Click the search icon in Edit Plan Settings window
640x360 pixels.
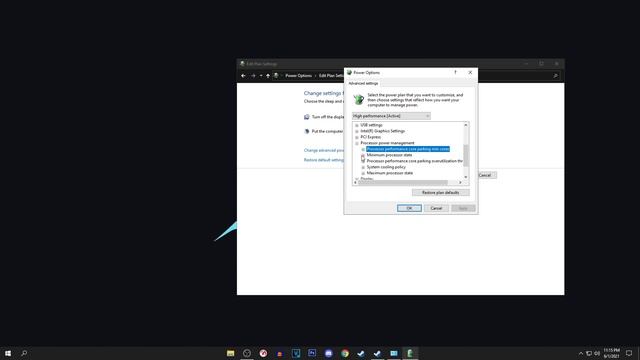click(x=556, y=76)
